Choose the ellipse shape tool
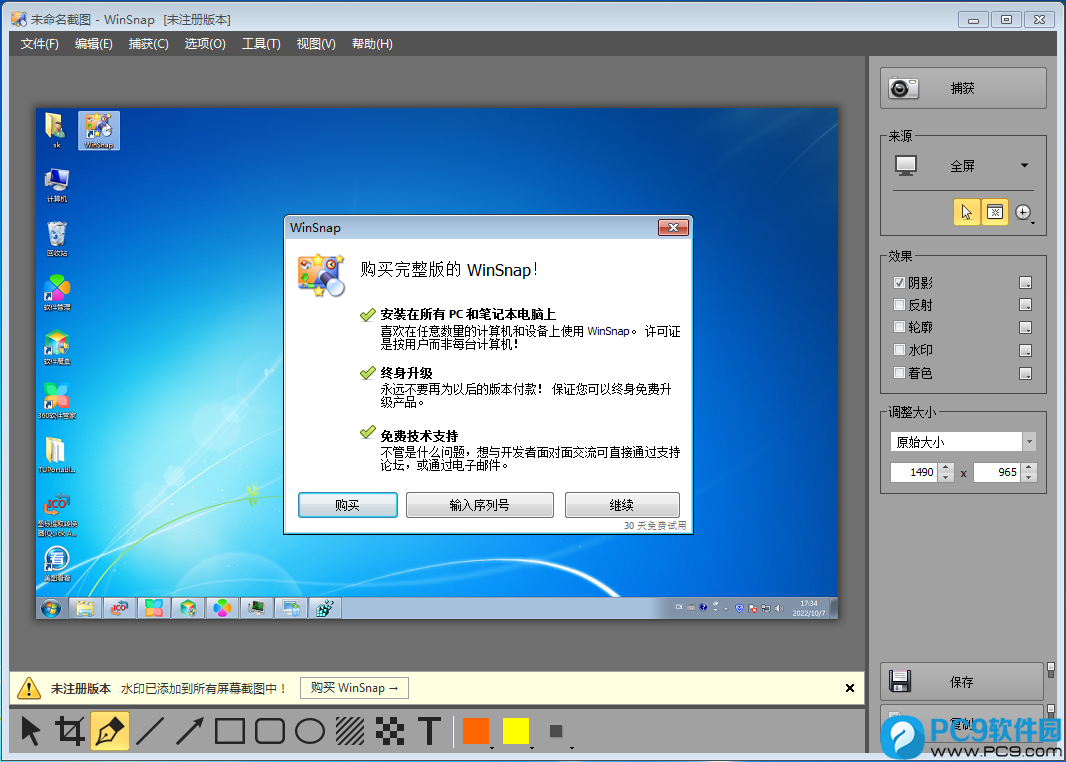 (310, 731)
